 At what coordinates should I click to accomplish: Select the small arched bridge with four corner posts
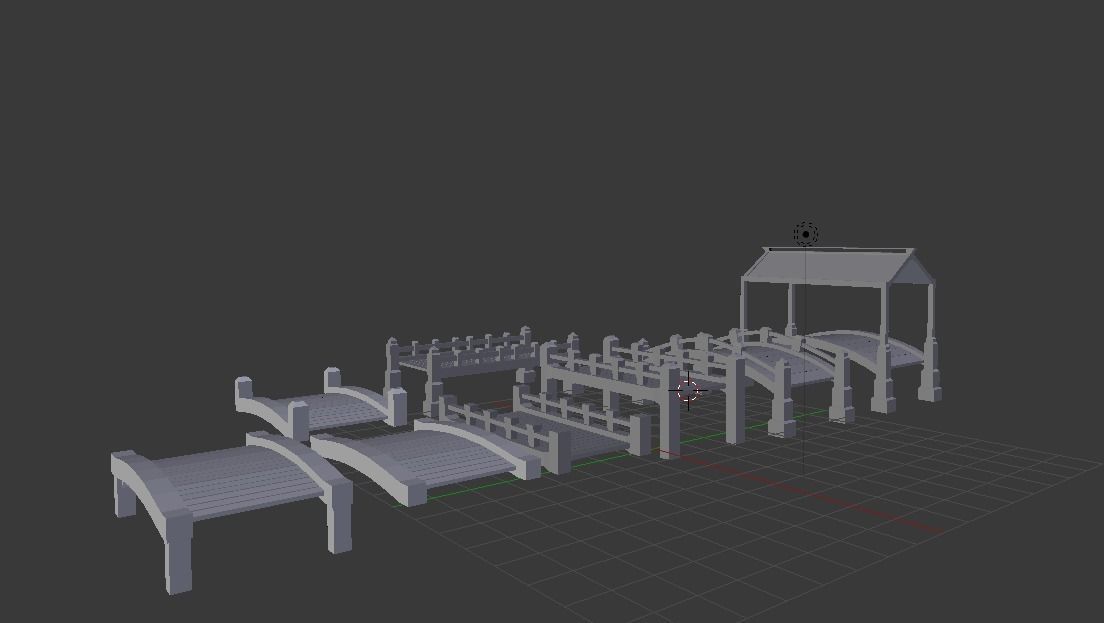(x=320, y=404)
